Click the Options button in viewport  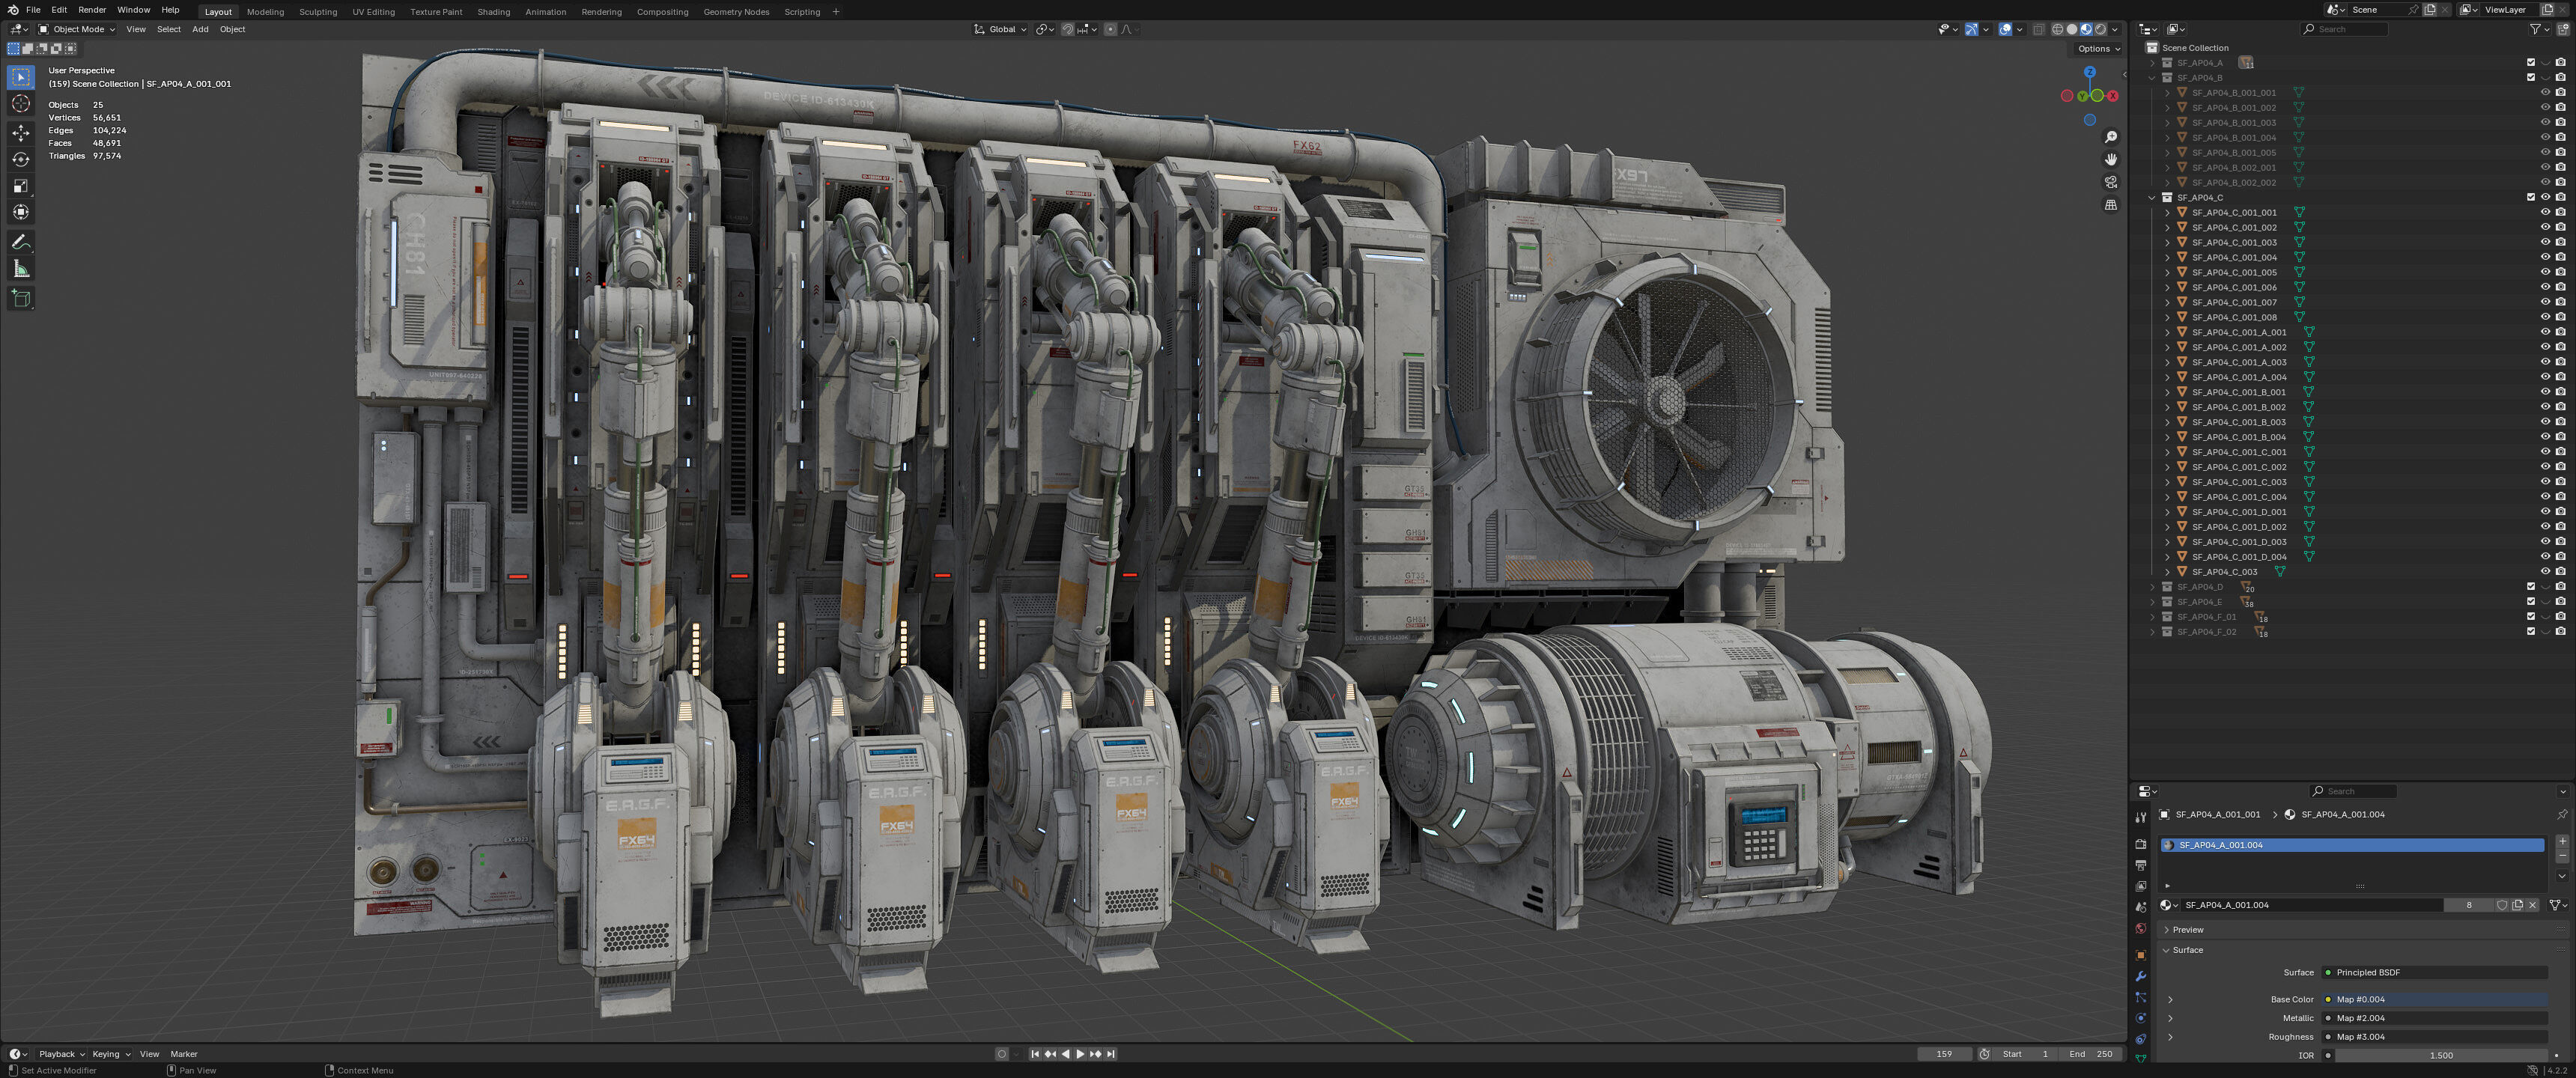click(2097, 48)
